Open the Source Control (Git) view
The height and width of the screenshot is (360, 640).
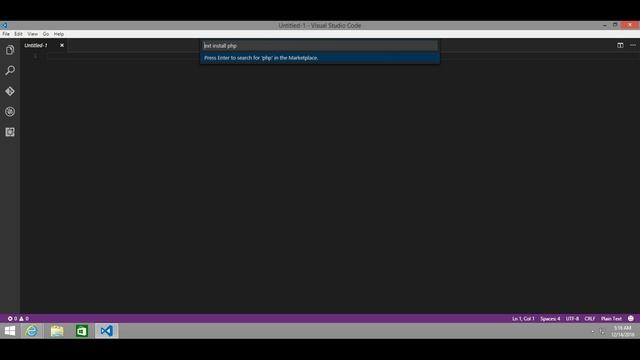(x=10, y=91)
